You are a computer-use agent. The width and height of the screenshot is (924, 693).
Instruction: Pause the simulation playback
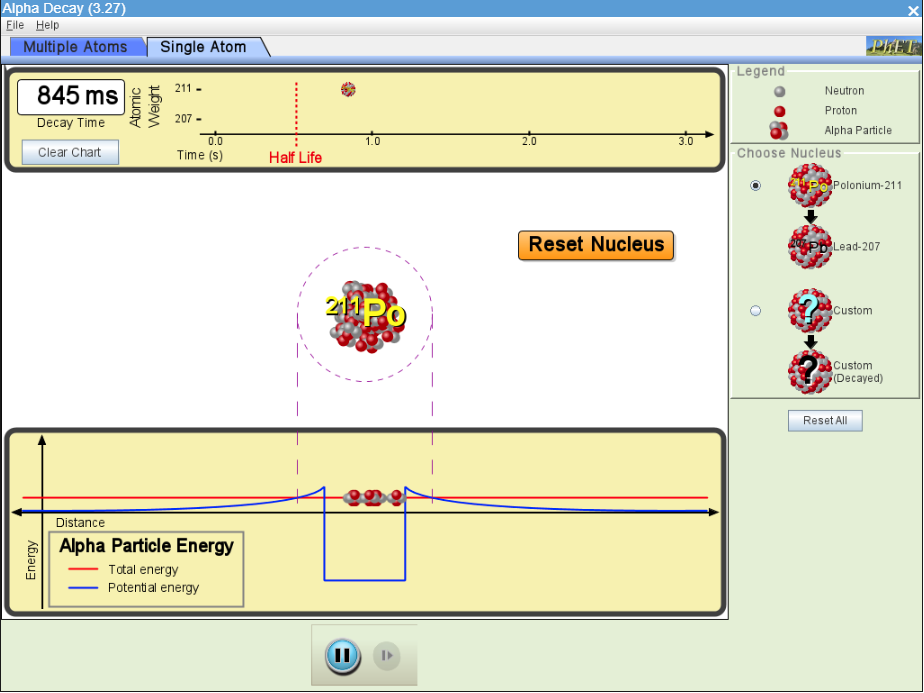click(x=342, y=656)
